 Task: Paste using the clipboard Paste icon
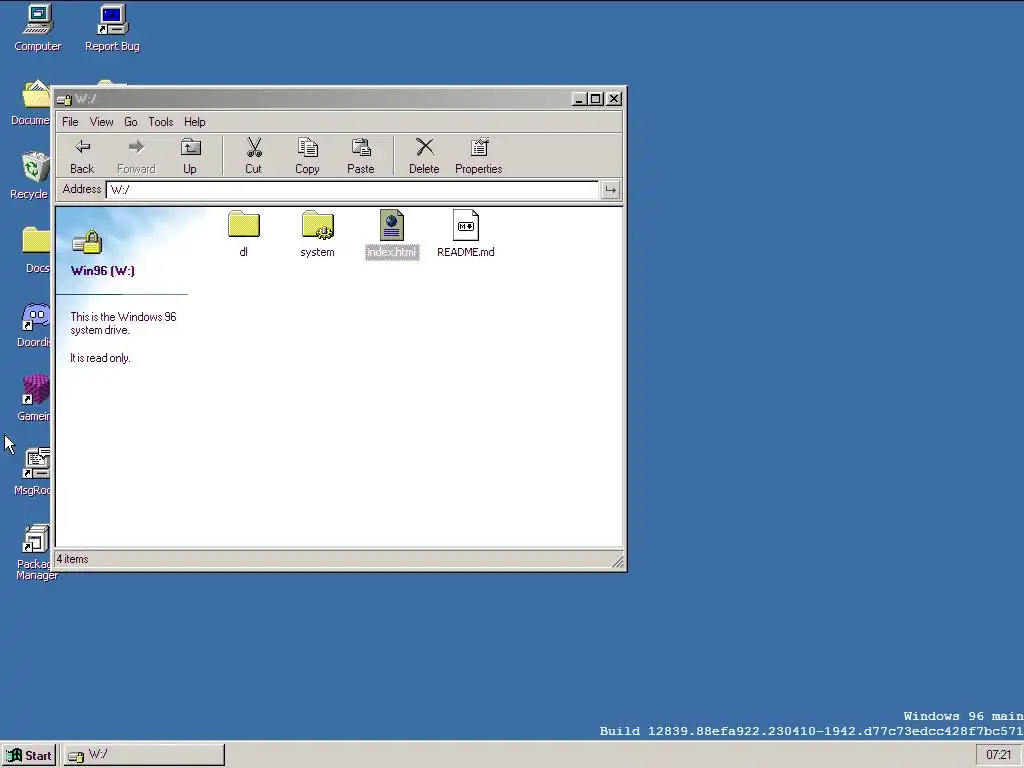click(360, 156)
